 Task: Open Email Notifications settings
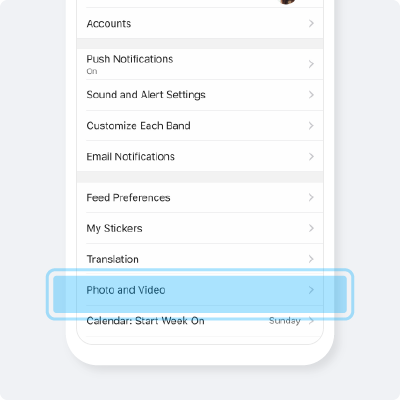click(200, 156)
